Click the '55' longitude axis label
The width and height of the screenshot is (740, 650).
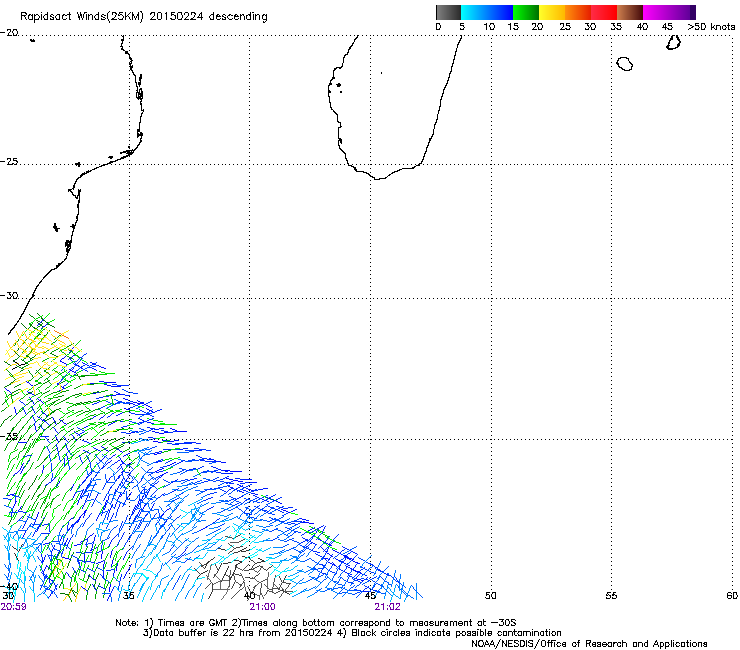(611, 596)
